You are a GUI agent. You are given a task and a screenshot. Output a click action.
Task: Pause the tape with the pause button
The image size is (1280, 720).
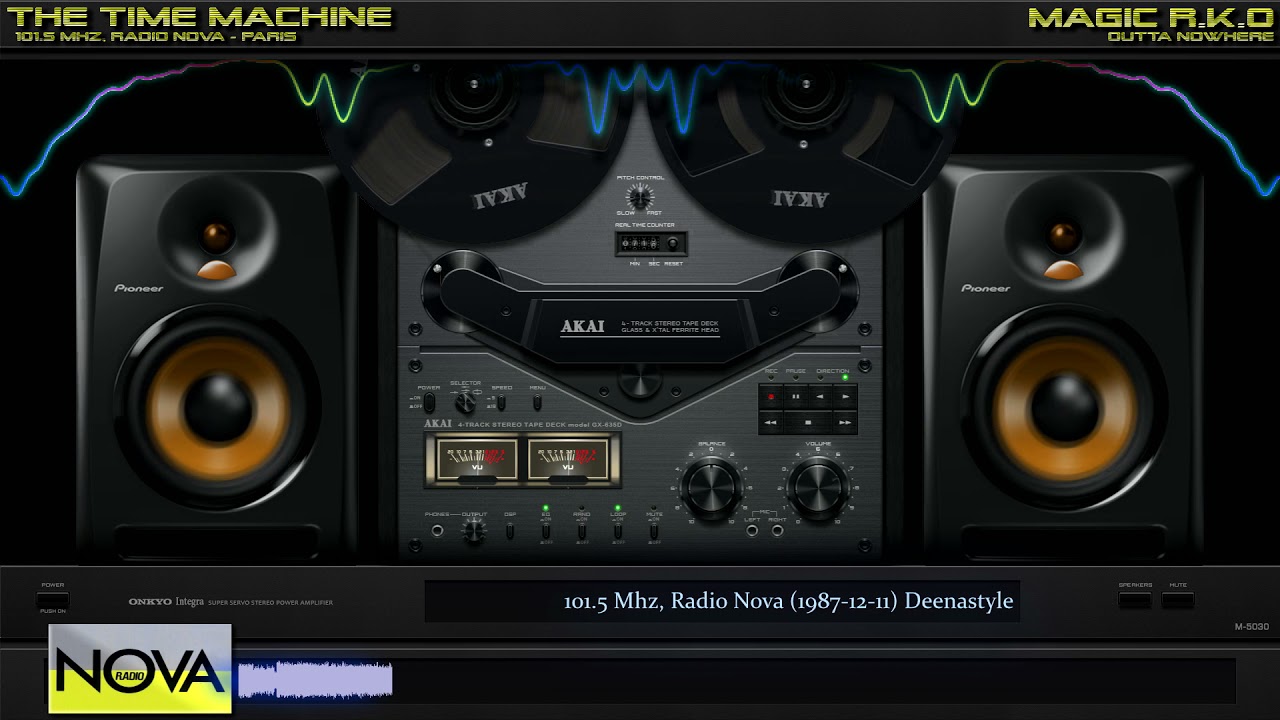796,396
